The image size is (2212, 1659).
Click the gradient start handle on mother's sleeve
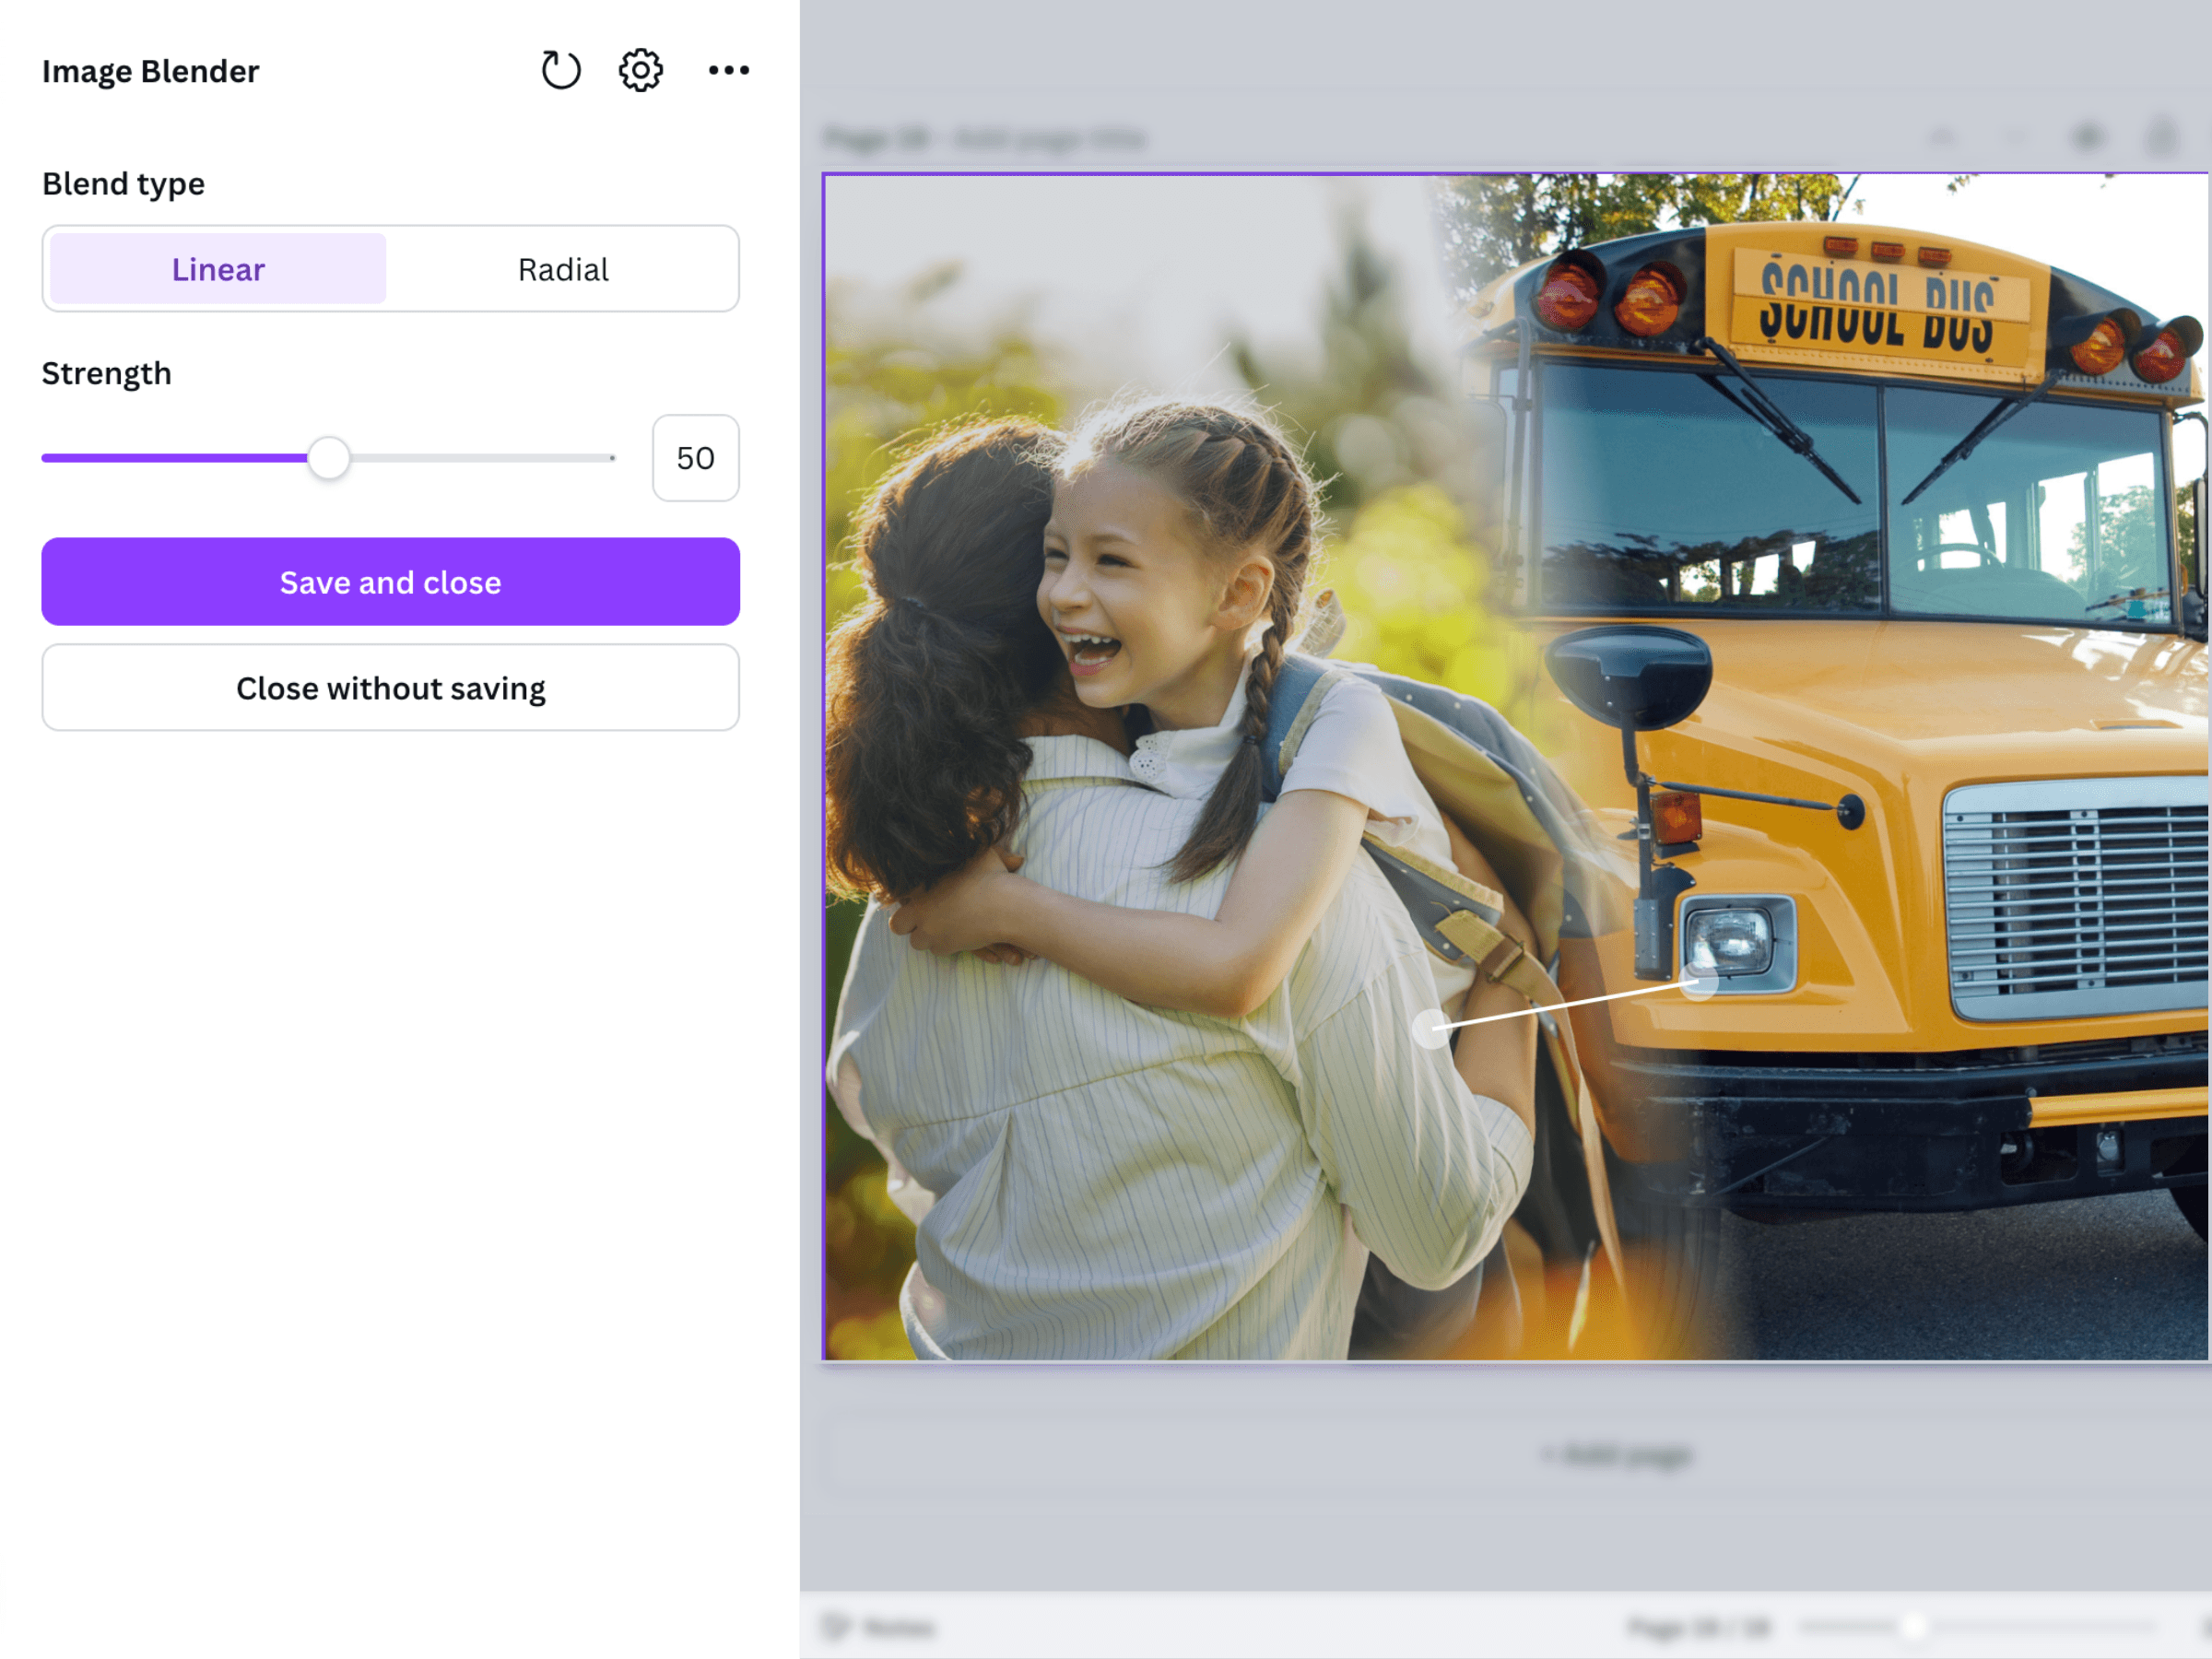[x=1432, y=1028]
